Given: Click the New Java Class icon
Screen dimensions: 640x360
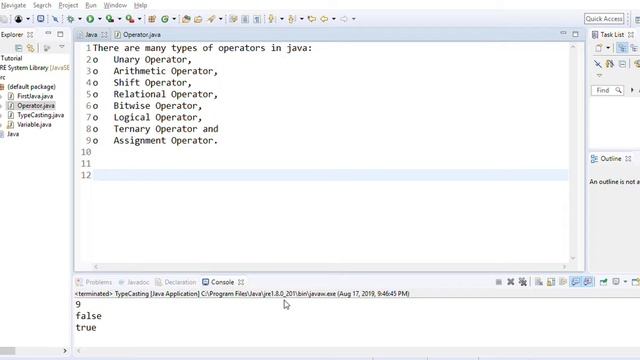Looking at the screenshot, I should pyautogui.click(x=165, y=19).
